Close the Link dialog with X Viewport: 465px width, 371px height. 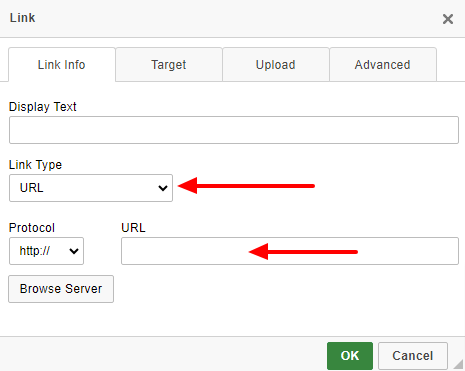coord(448,19)
